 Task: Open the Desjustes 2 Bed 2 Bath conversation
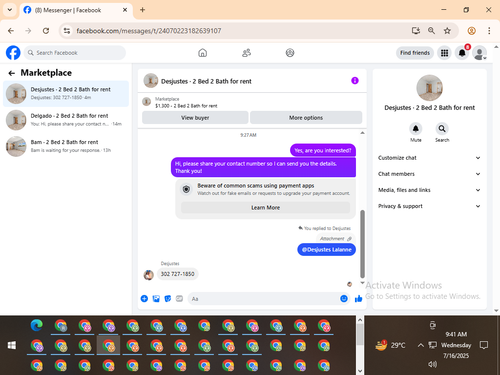[x=66, y=94]
